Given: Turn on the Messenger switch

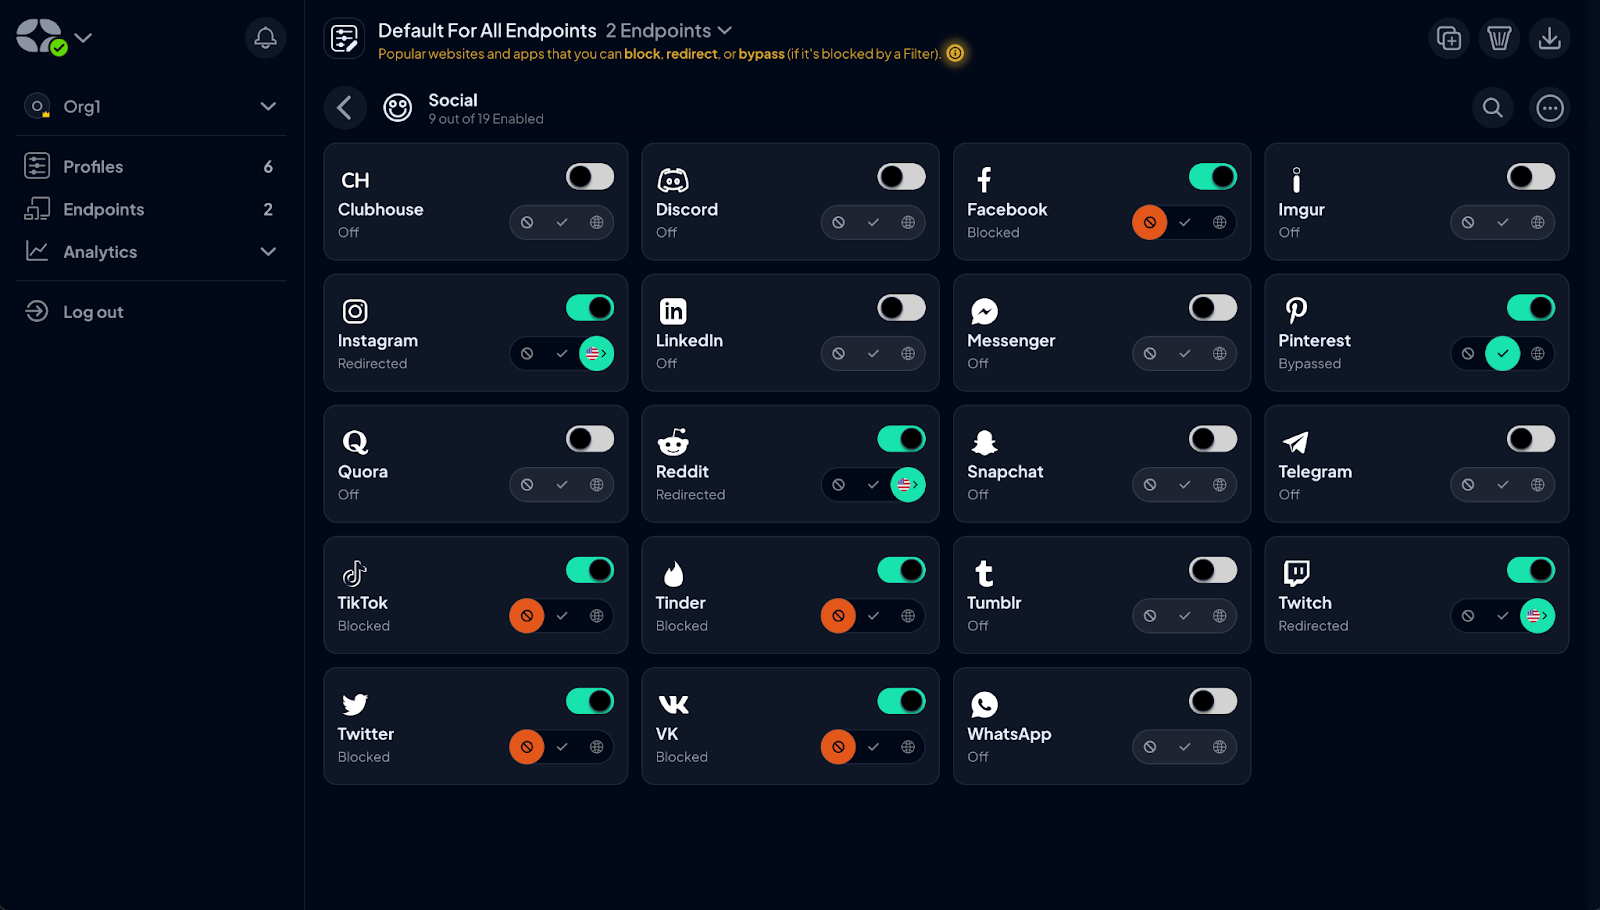Looking at the screenshot, I should (1213, 308).
